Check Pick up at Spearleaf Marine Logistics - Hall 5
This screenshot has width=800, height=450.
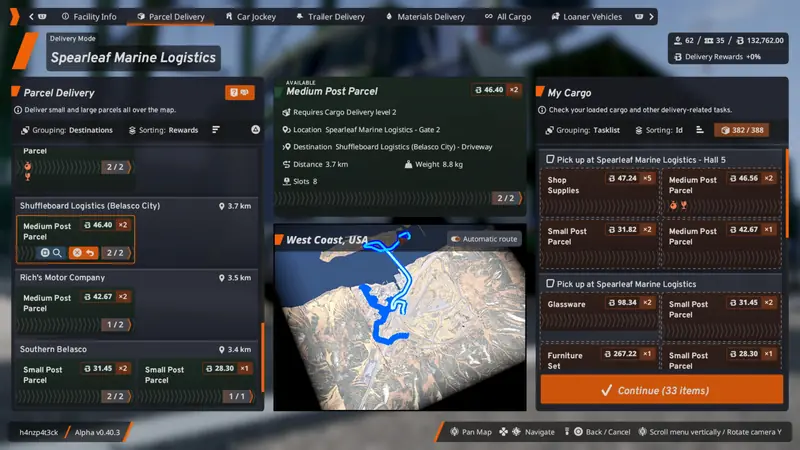pyautogui.click(x=550, y=159)
